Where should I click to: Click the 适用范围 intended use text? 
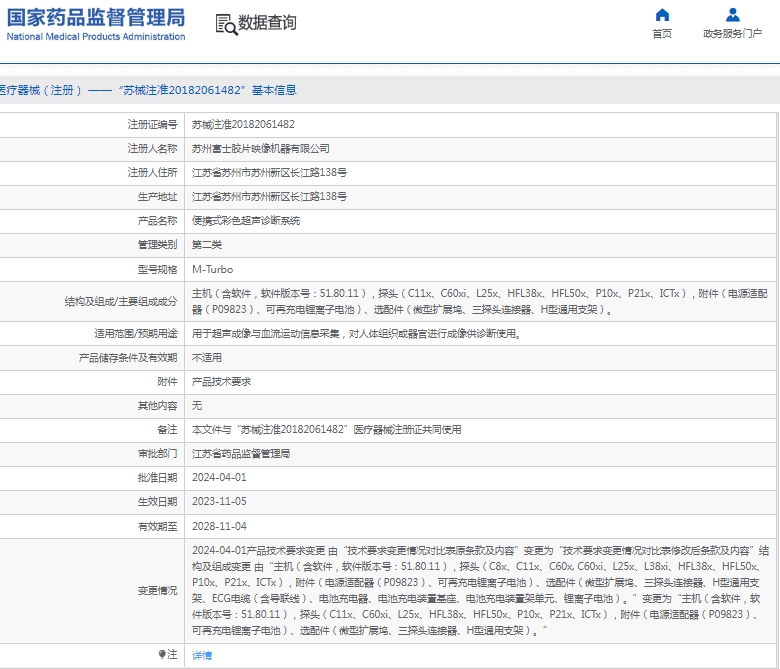tap(357, 334)
